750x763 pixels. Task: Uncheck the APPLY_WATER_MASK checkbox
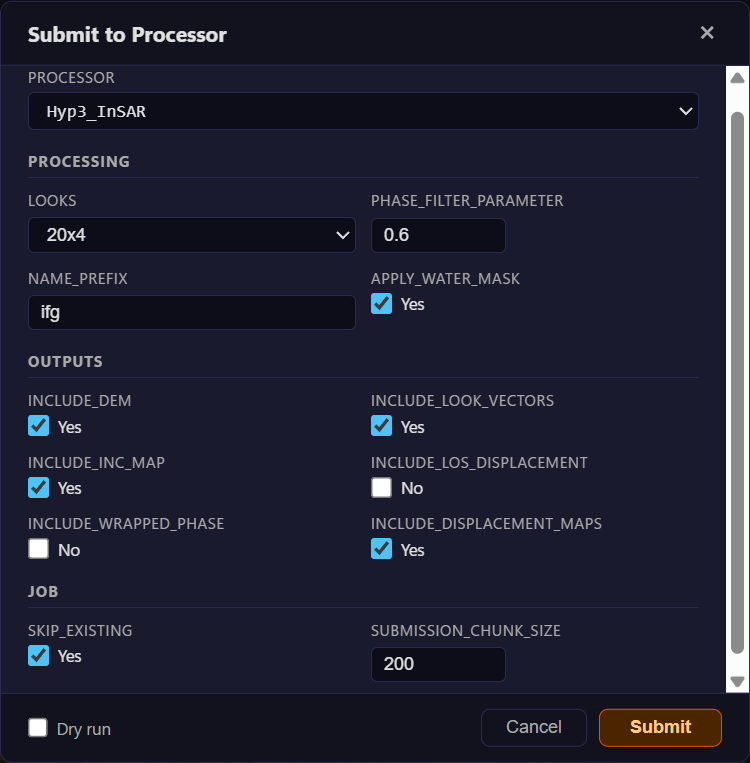point(381,304)
